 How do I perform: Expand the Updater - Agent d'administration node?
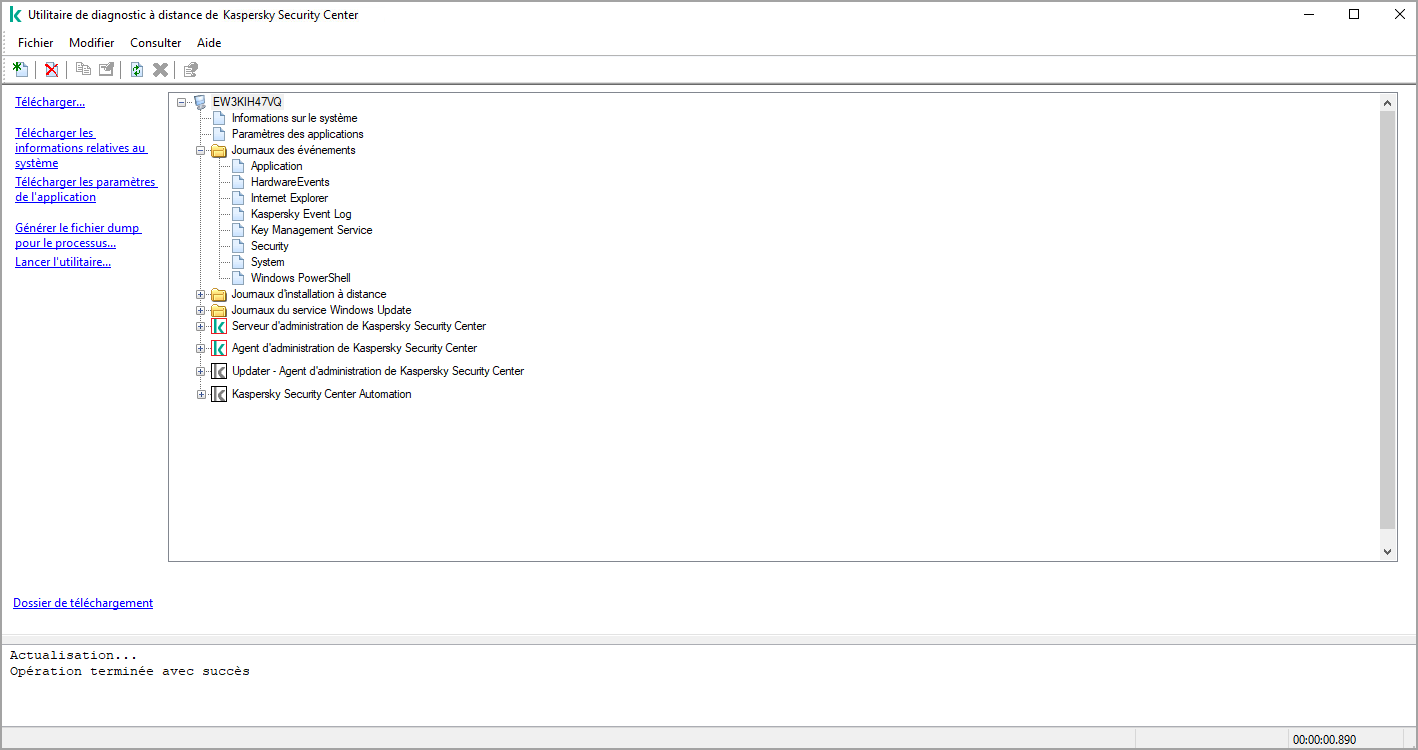(x=201, y=371)
